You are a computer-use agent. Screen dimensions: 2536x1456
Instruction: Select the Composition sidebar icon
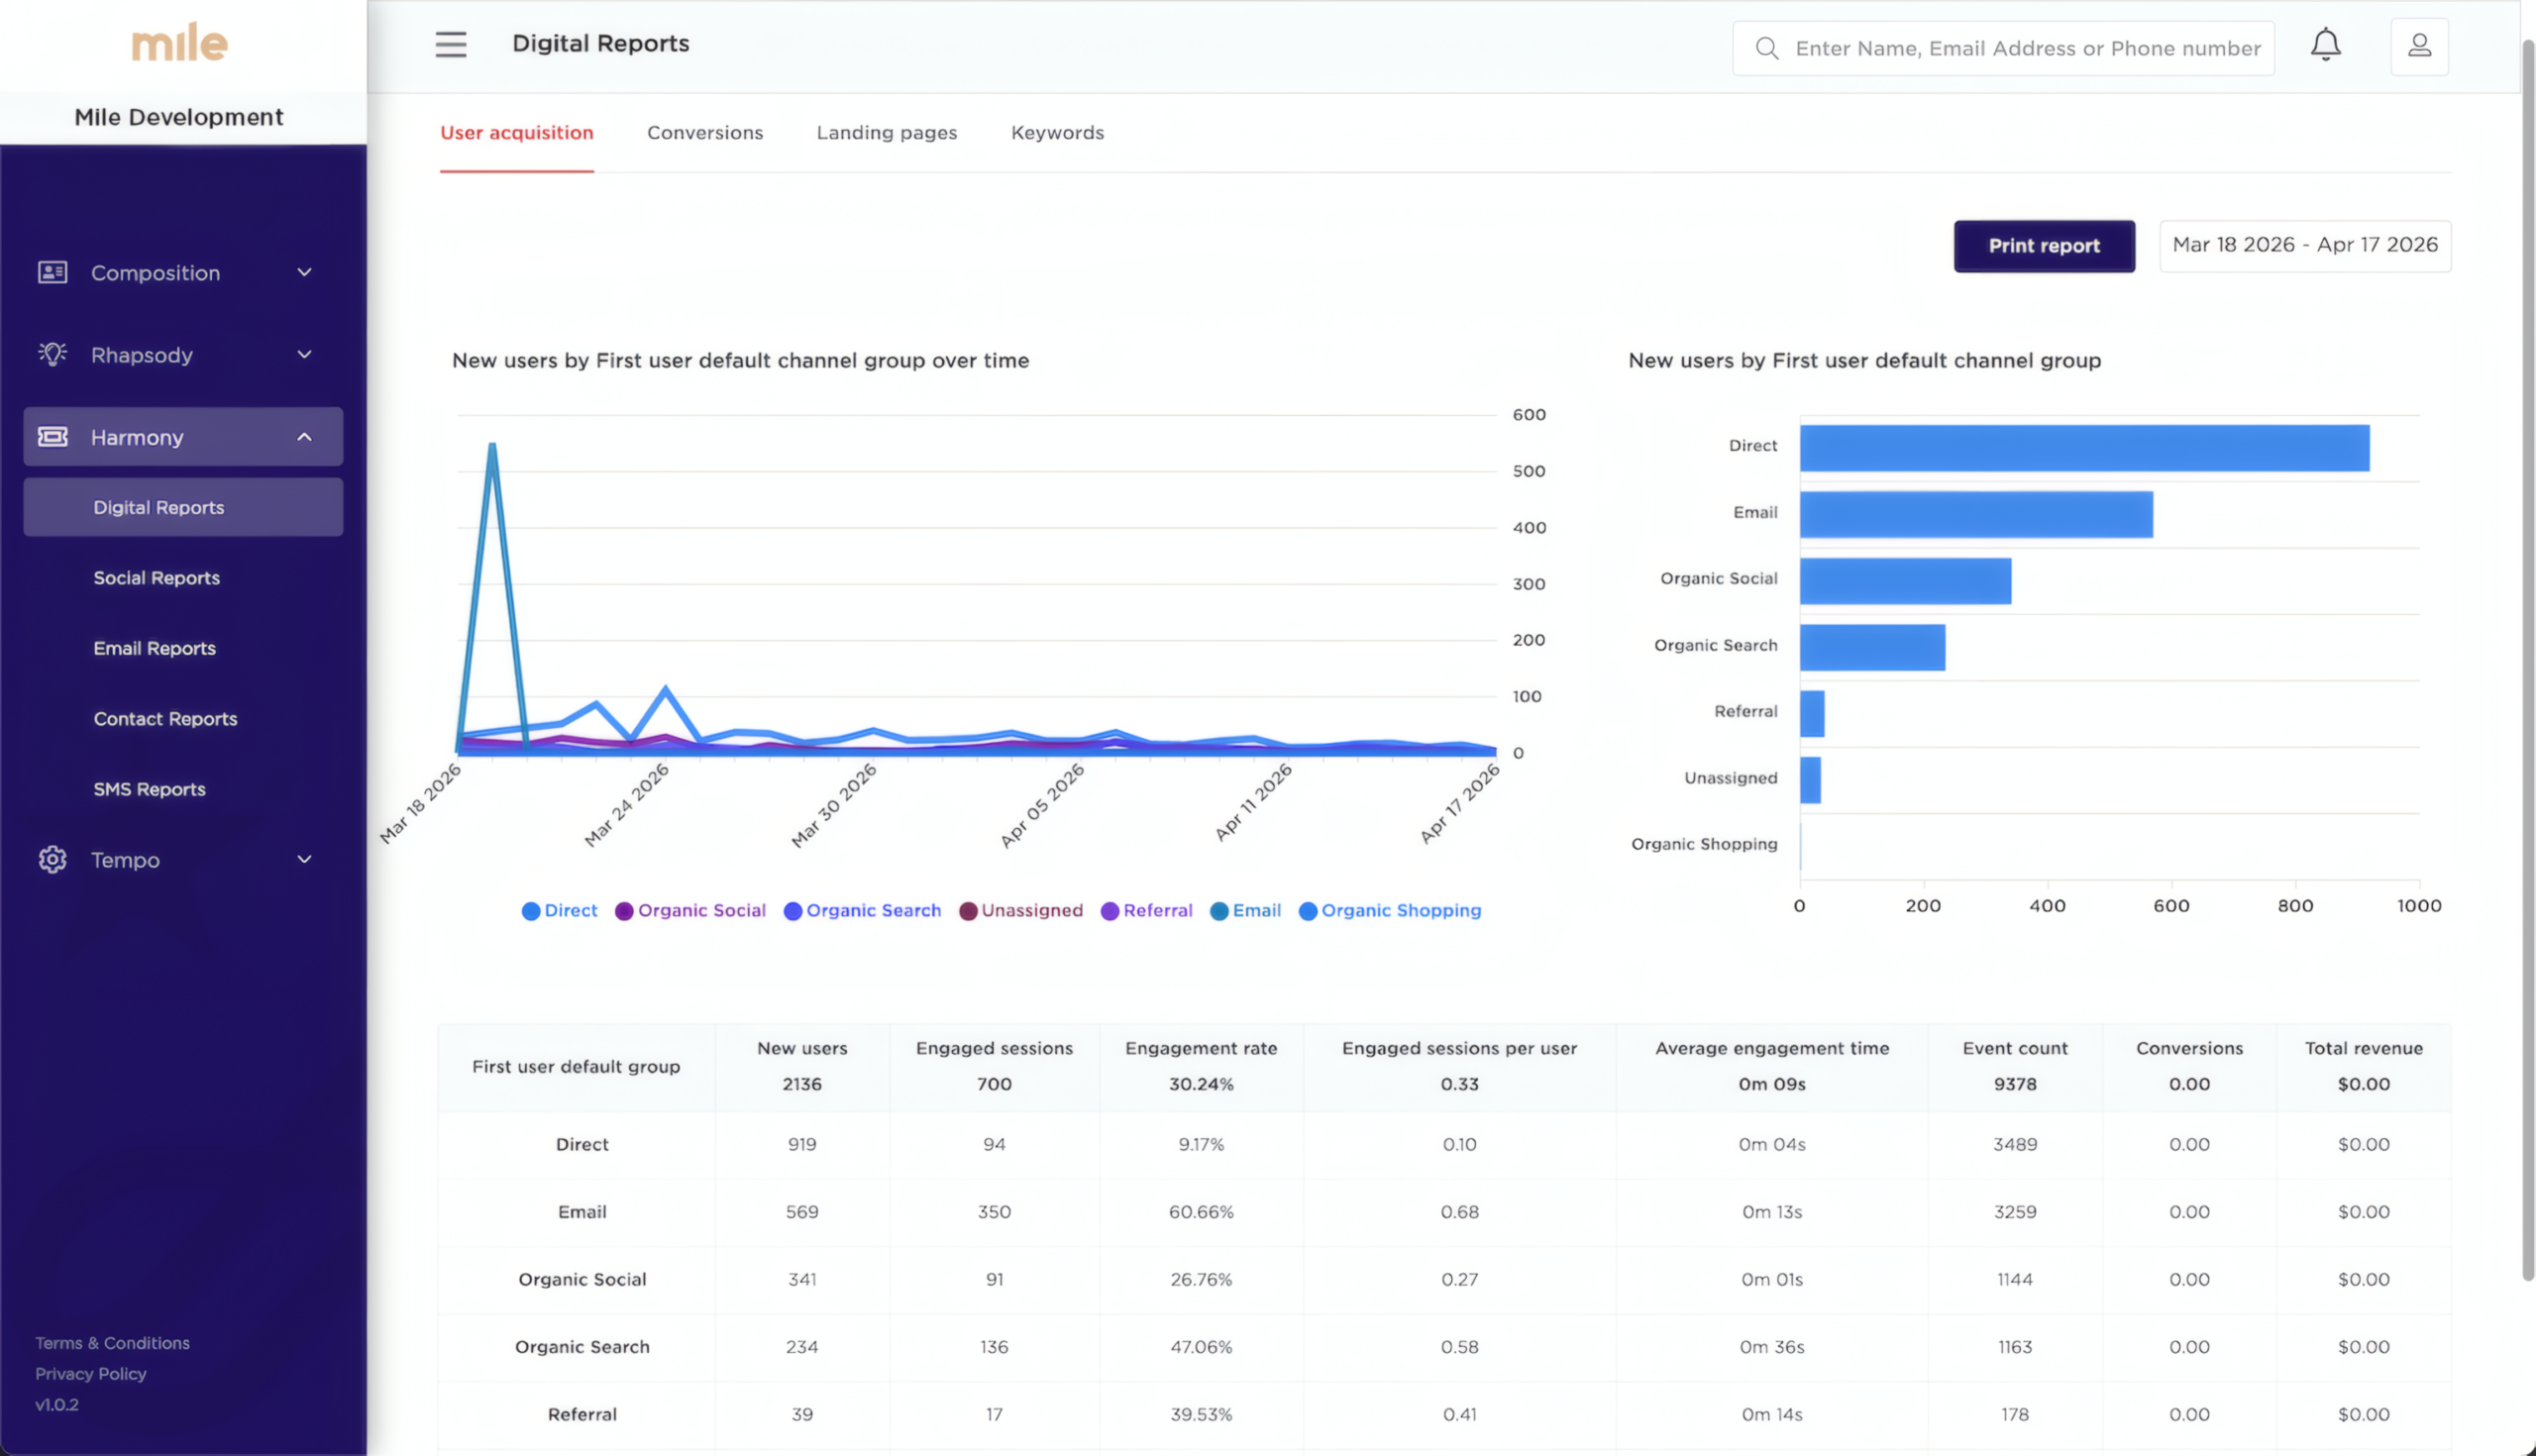point(51,272)
